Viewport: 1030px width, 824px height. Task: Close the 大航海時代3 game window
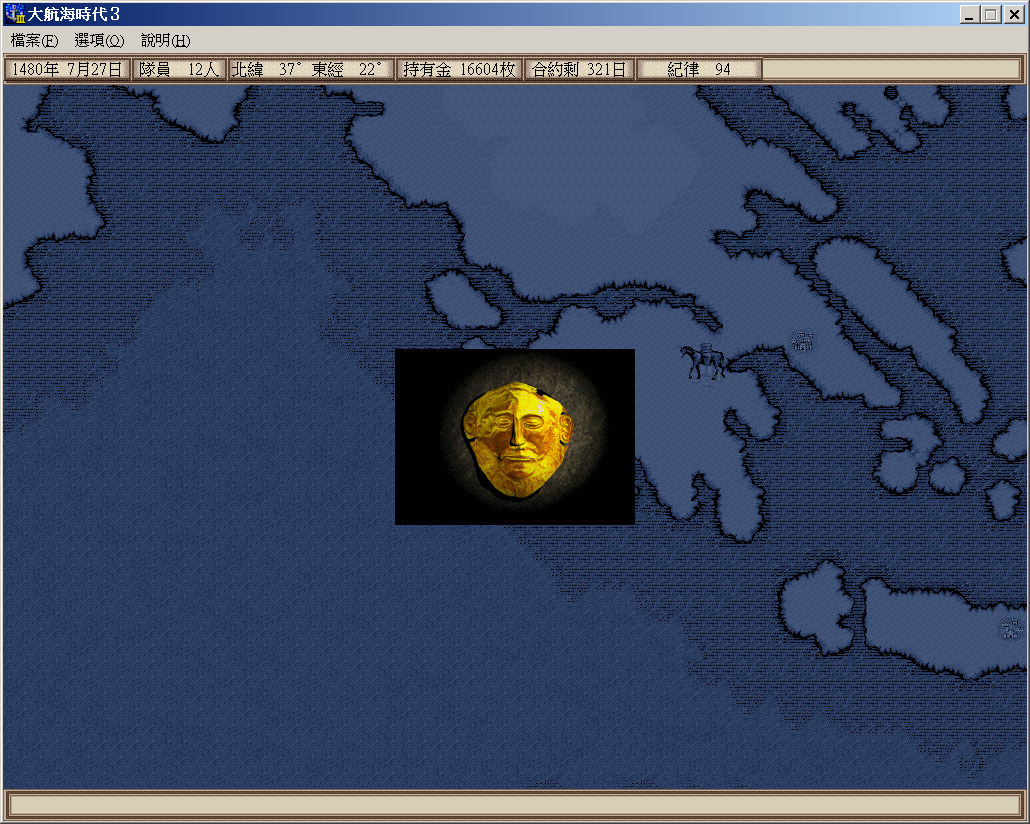[x=1012, y=15]
